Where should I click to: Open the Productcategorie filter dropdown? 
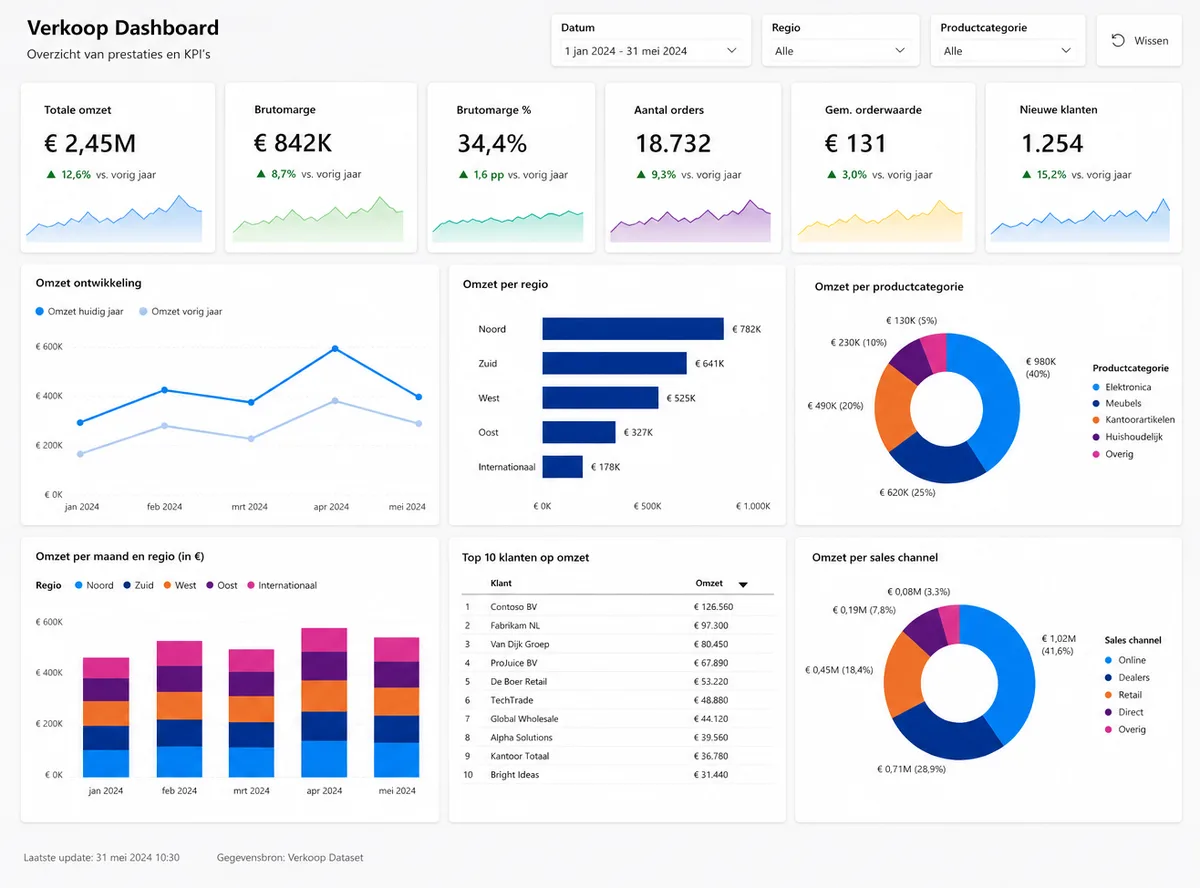pos(1008,51)
